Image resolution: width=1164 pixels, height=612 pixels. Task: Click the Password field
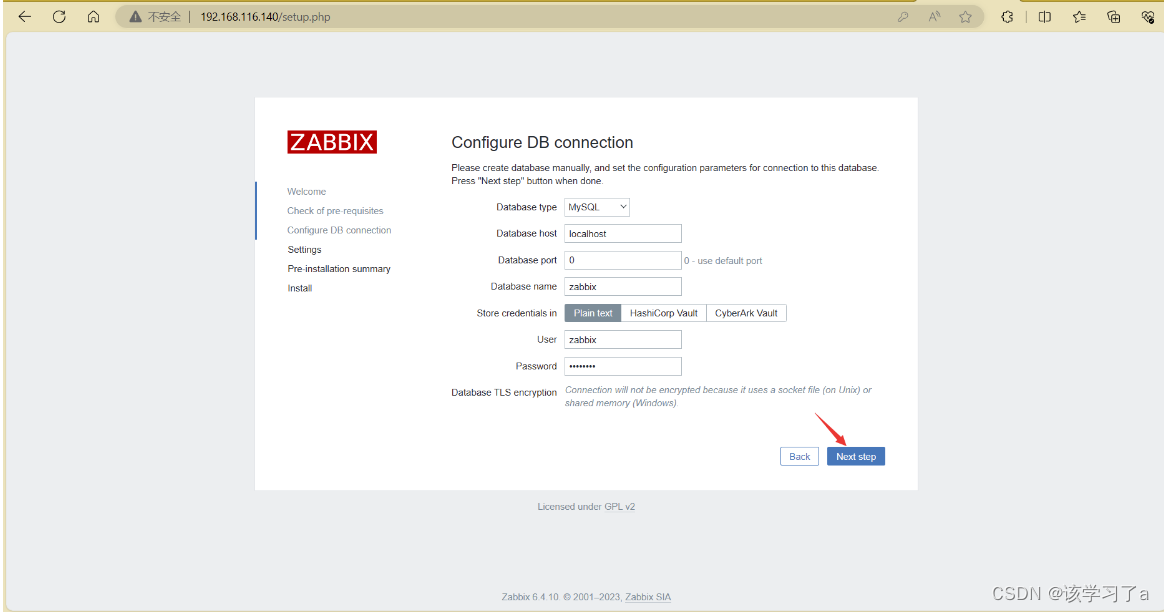(x=623, y=366)
